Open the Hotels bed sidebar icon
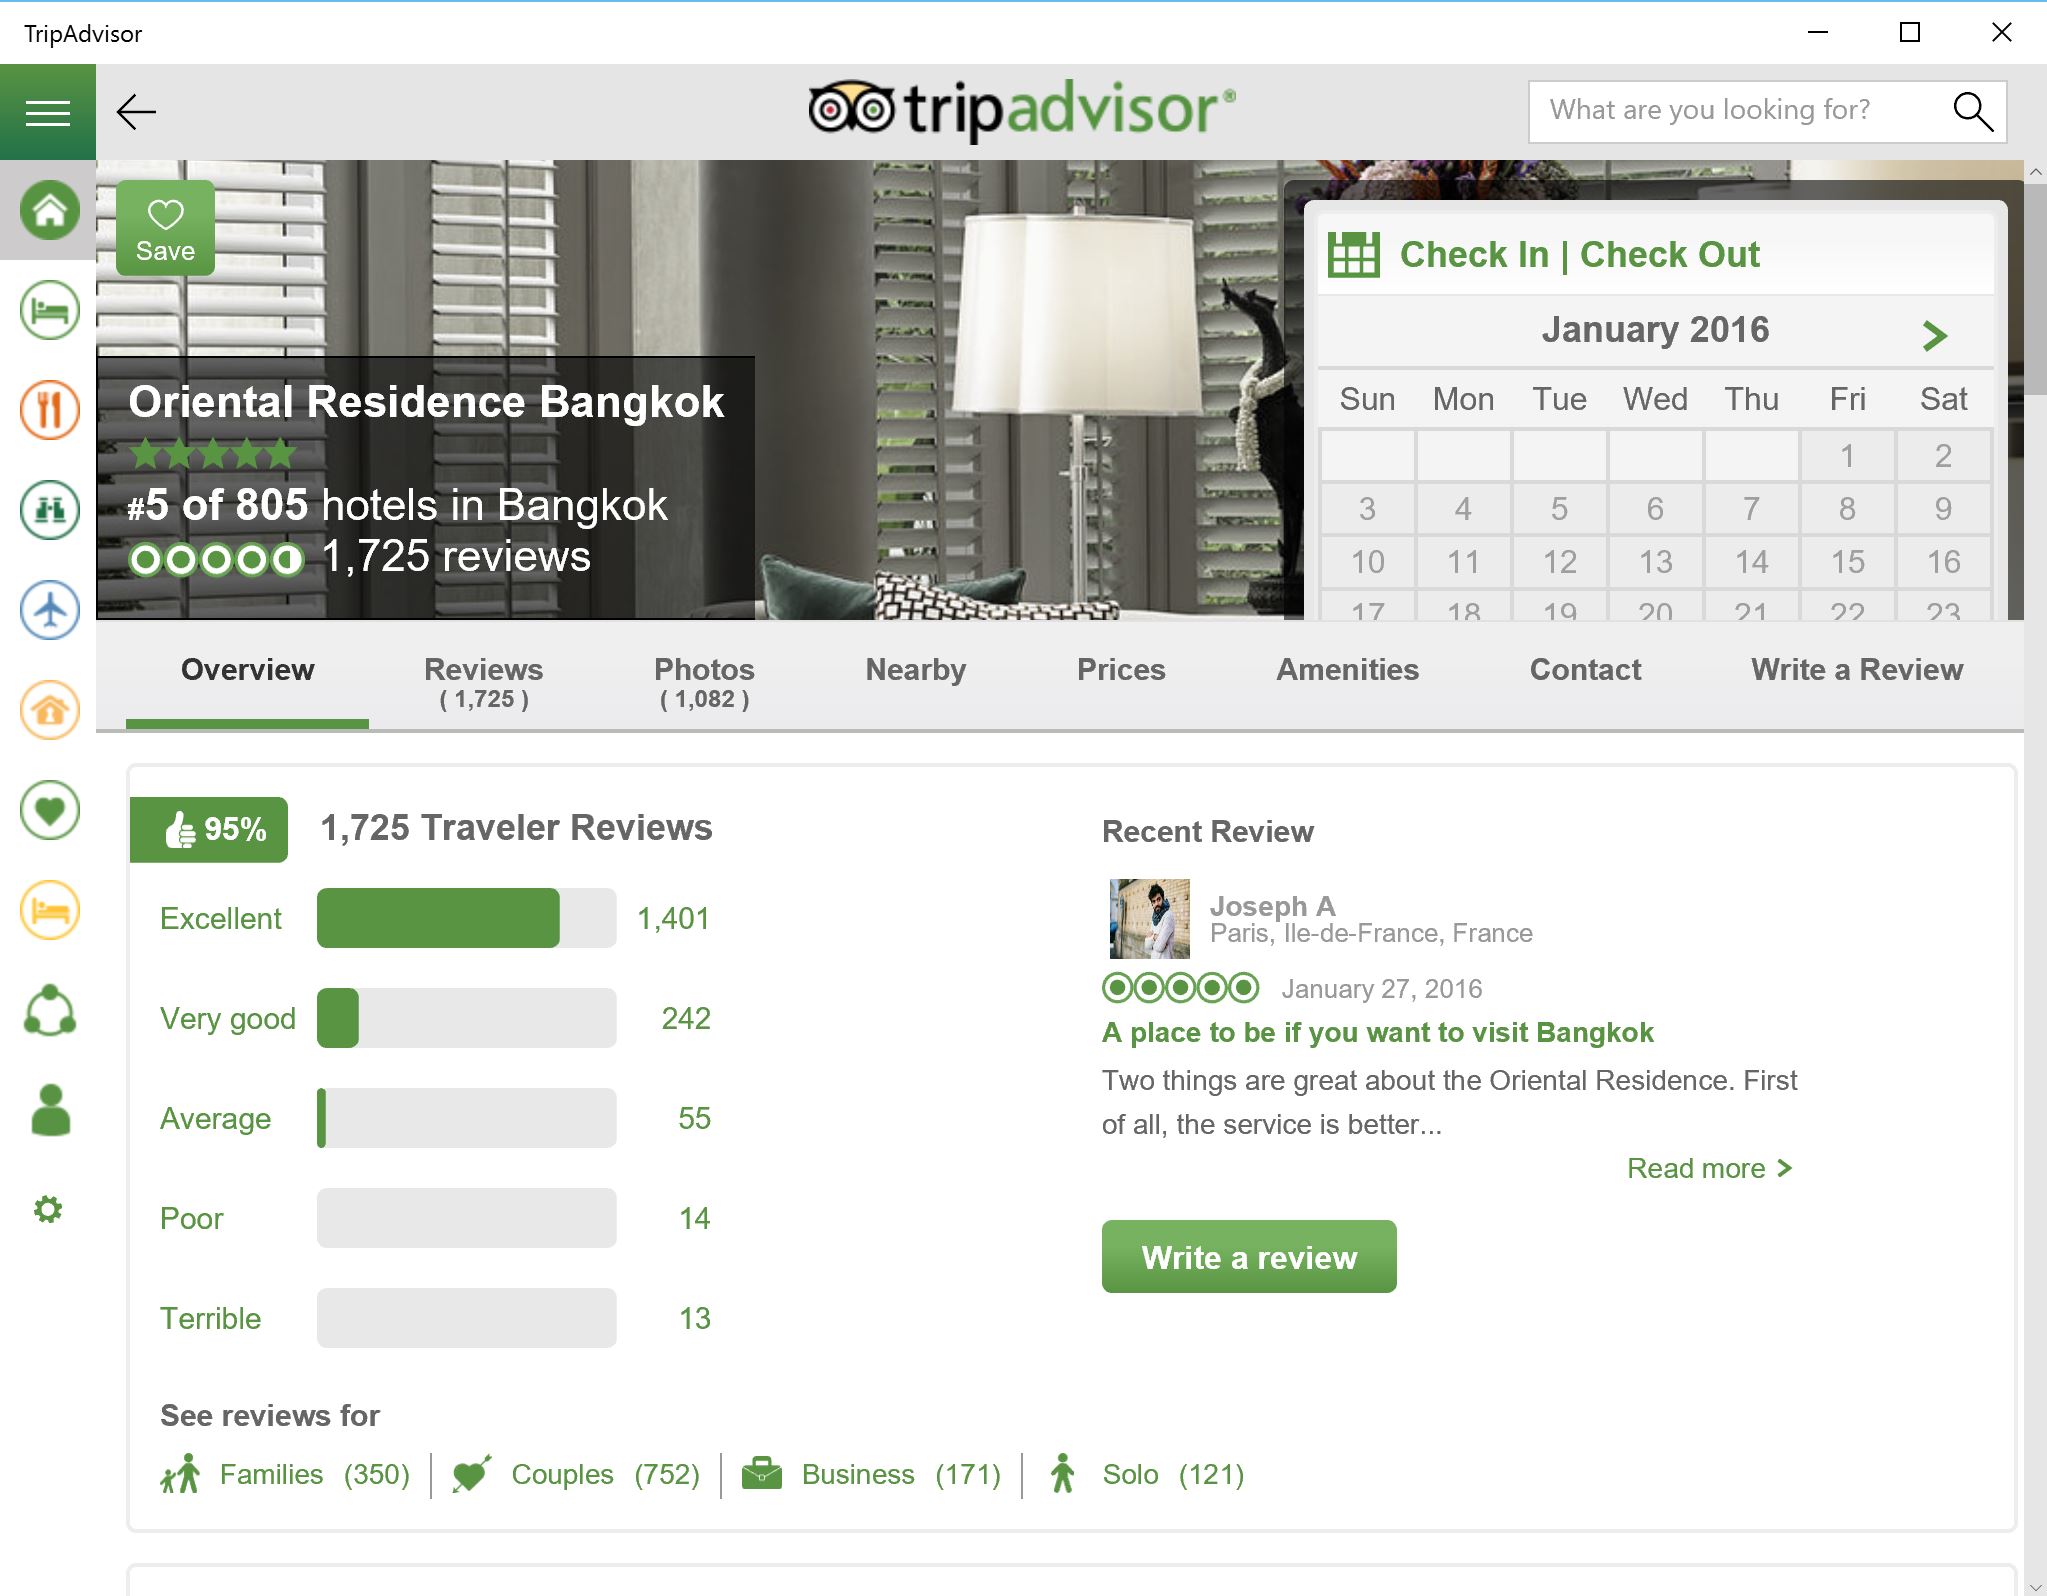The image size is (2047, 1596). 49,310
